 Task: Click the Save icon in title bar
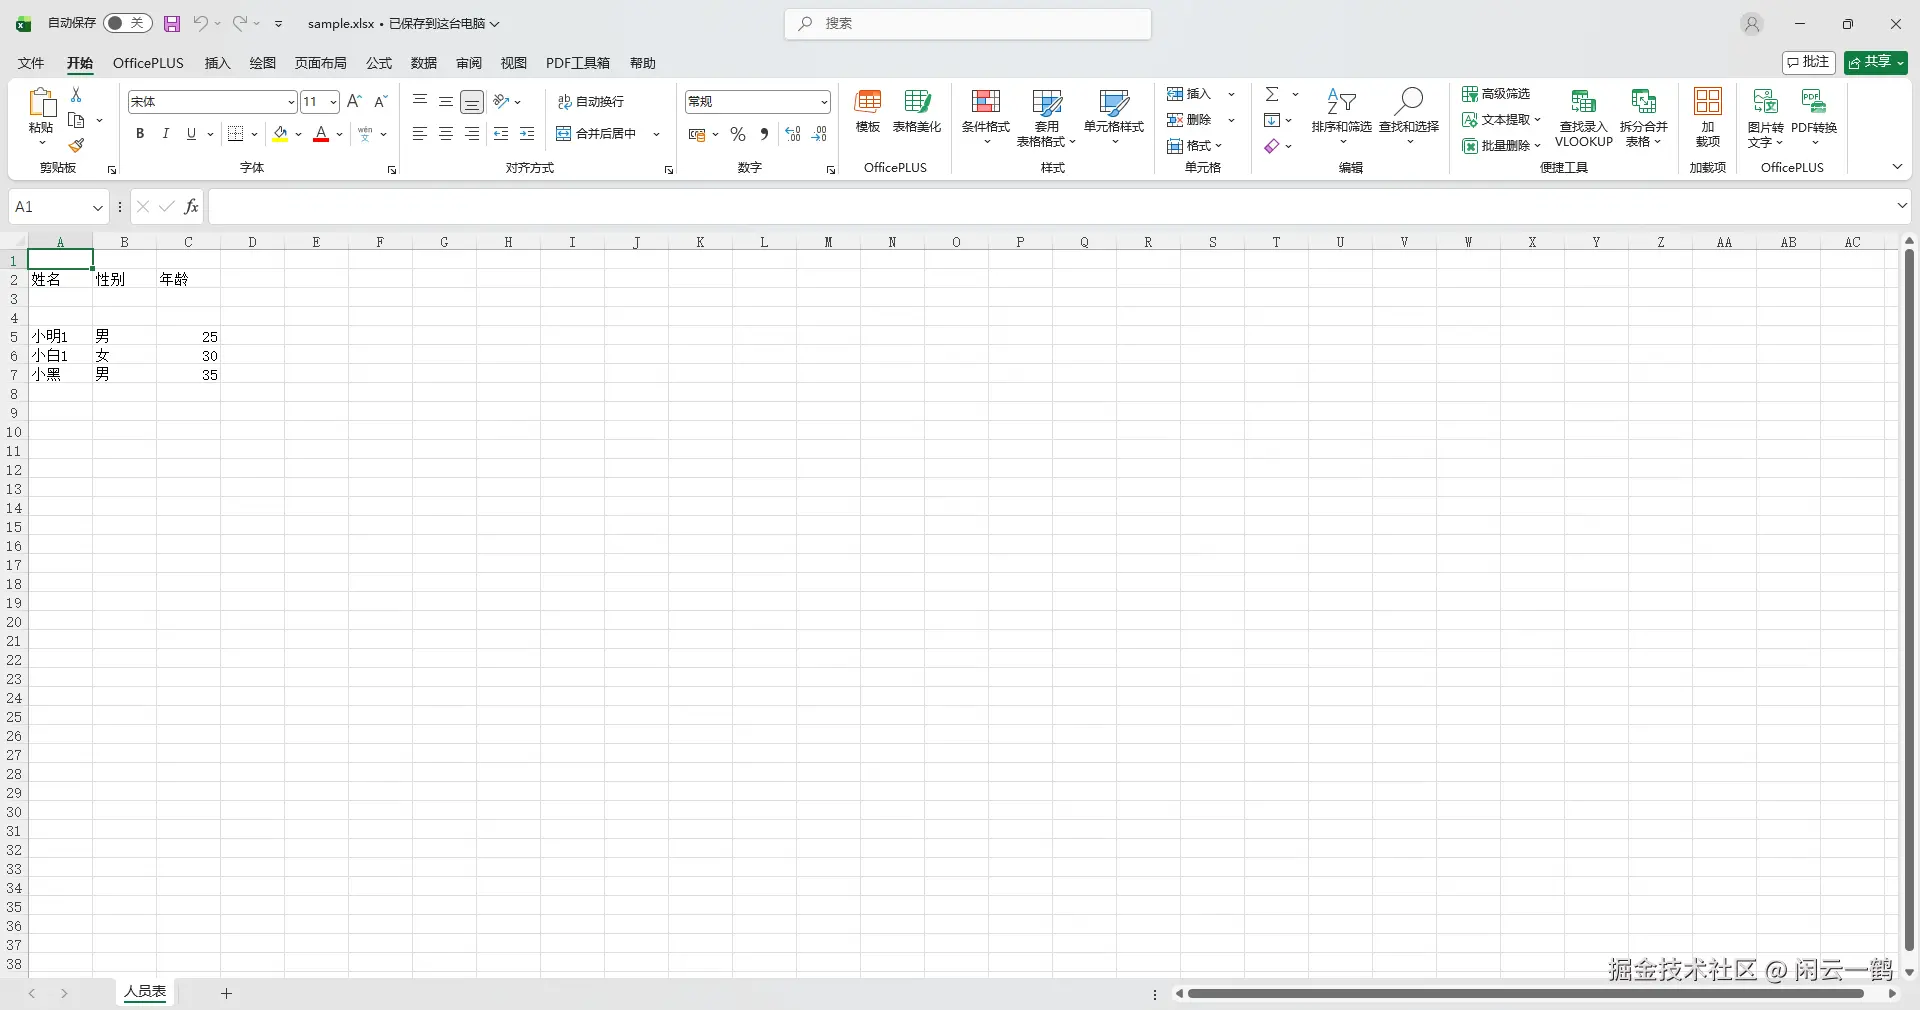pos(172,24)
